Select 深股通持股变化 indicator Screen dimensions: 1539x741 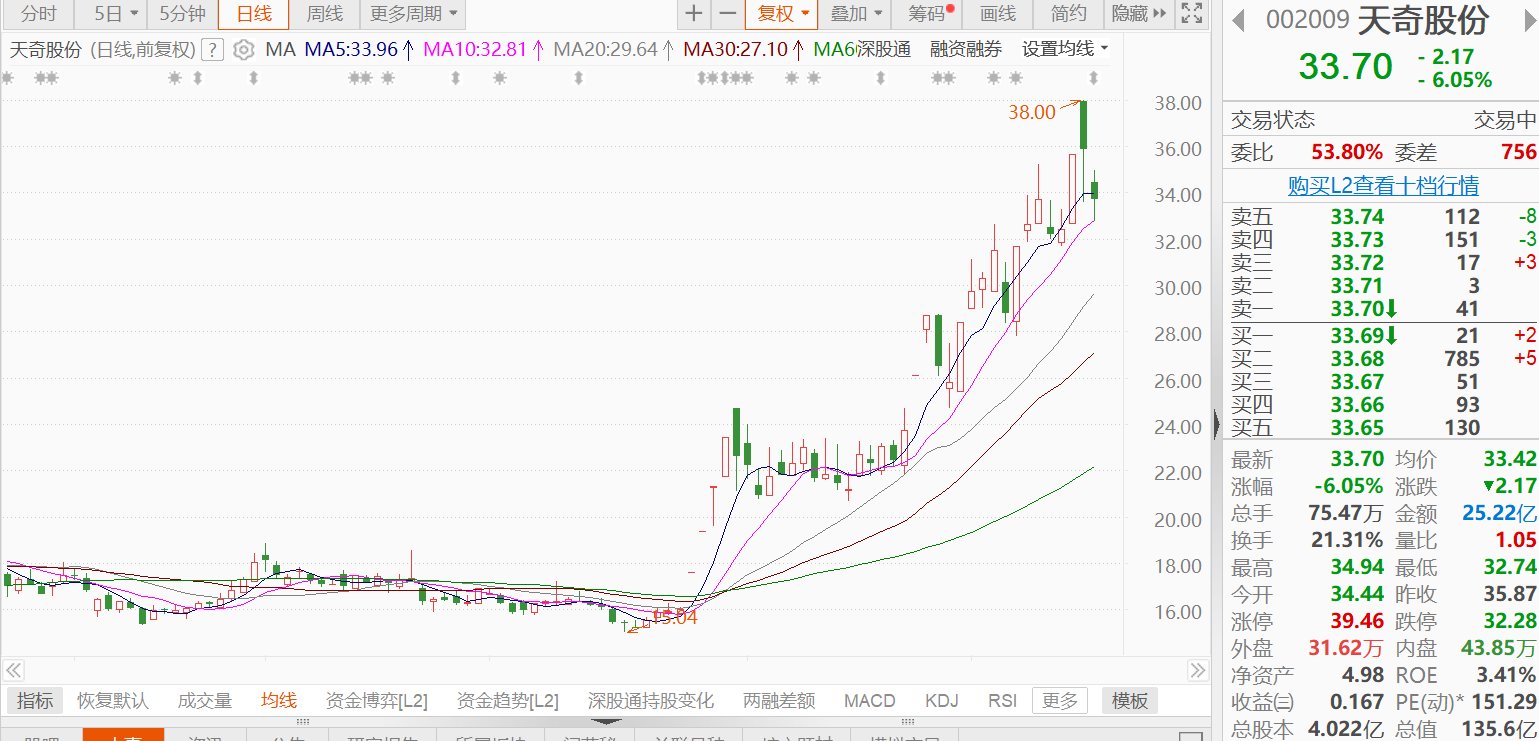coord(650,700)
